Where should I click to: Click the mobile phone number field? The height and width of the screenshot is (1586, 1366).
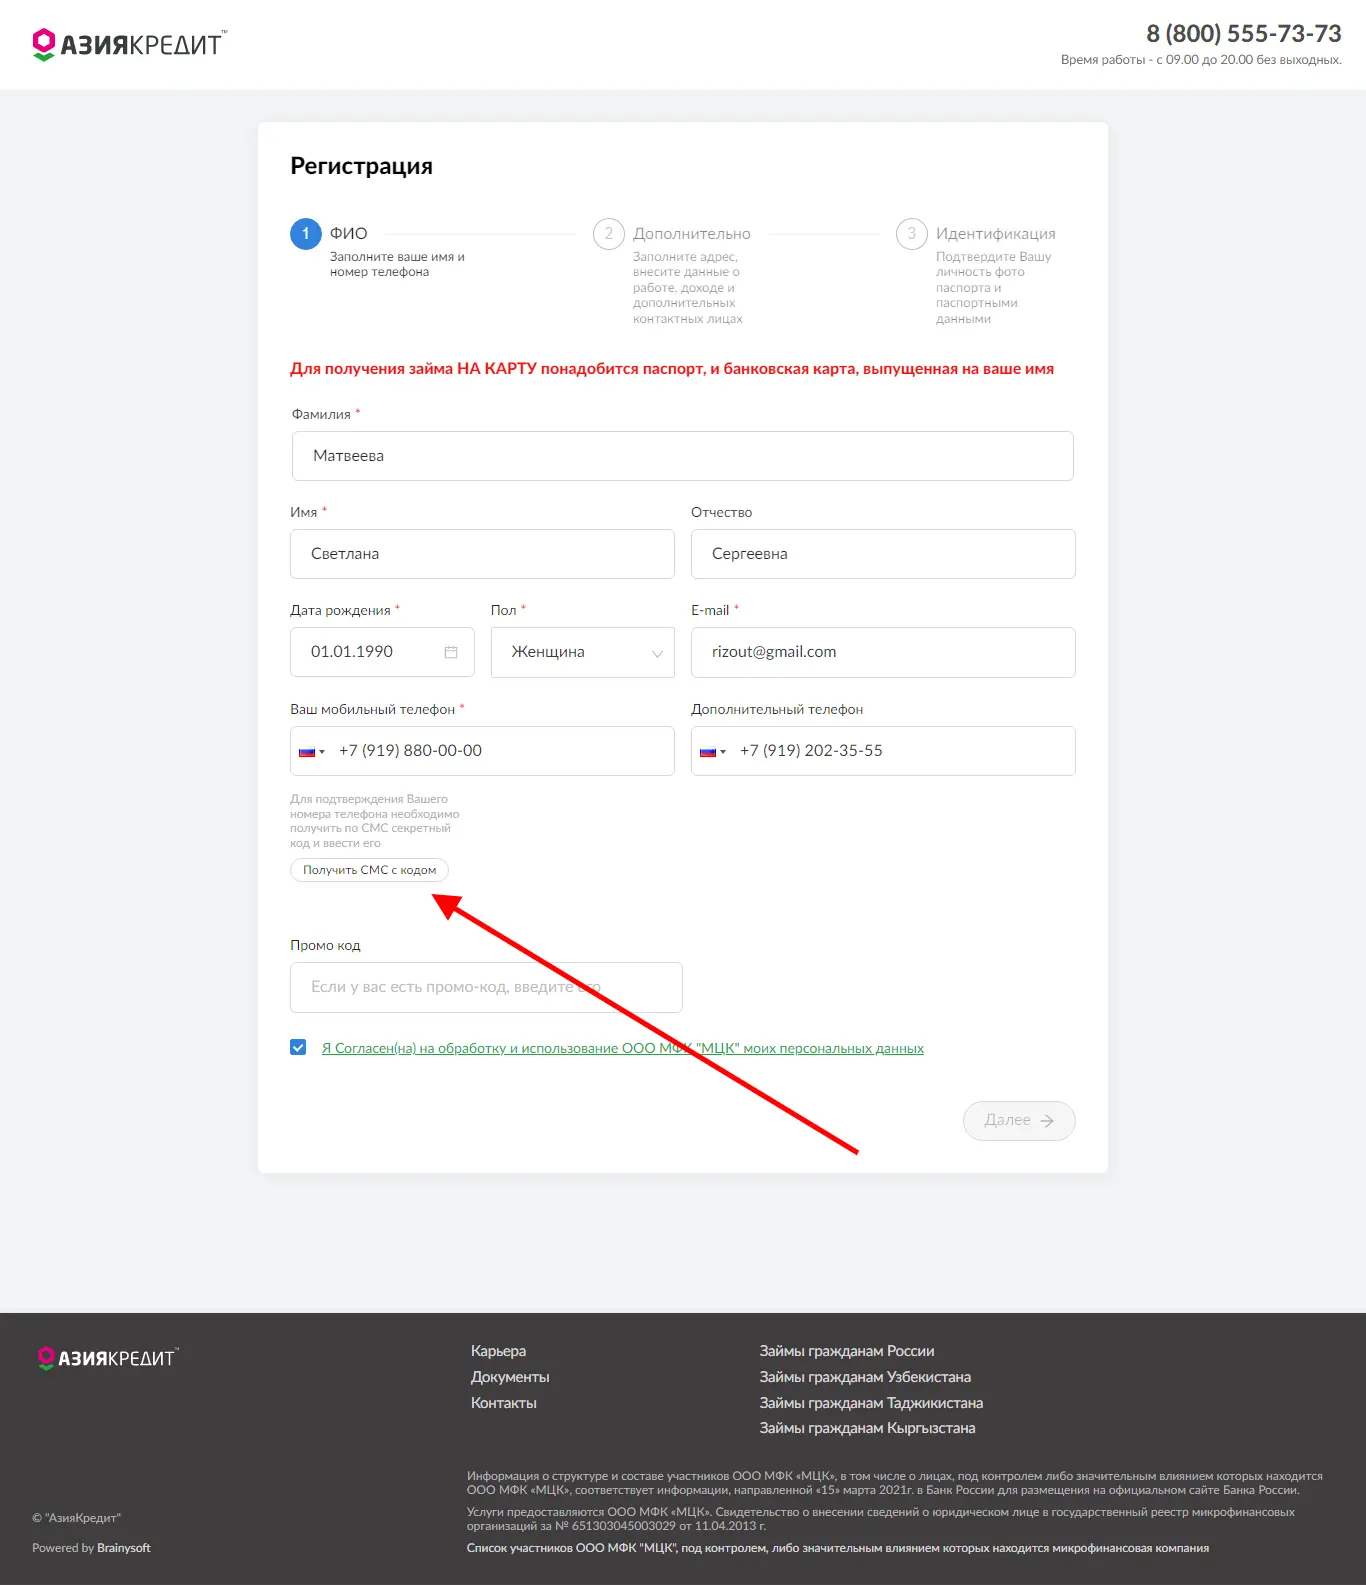(482, 751)
